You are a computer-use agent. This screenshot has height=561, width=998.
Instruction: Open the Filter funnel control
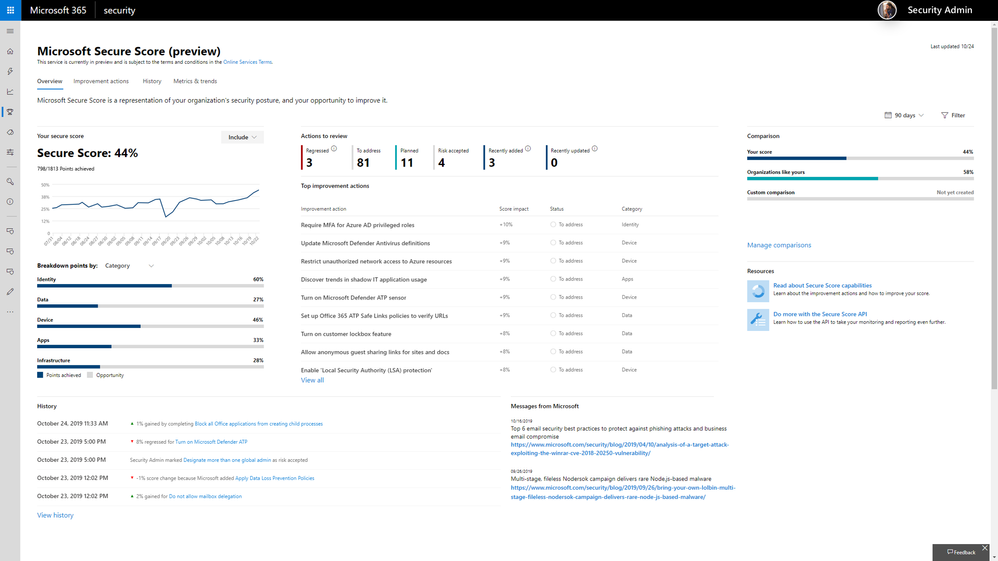pos(953,115)
